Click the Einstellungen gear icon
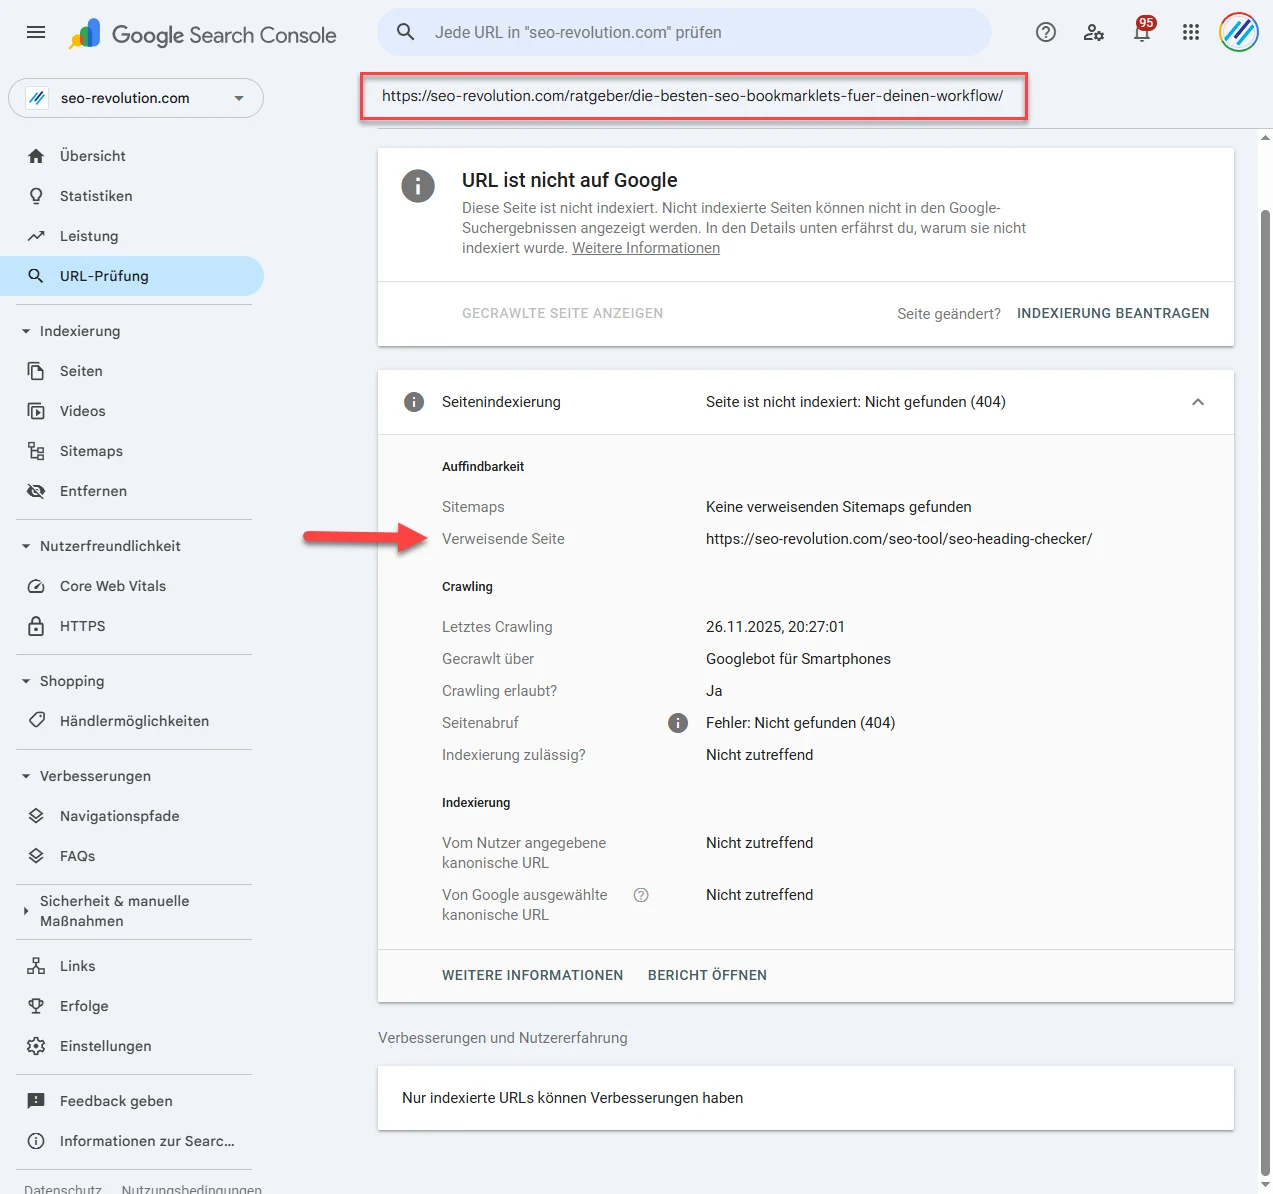The width and height of the screenshot is (1273, 1194). 36,1045
